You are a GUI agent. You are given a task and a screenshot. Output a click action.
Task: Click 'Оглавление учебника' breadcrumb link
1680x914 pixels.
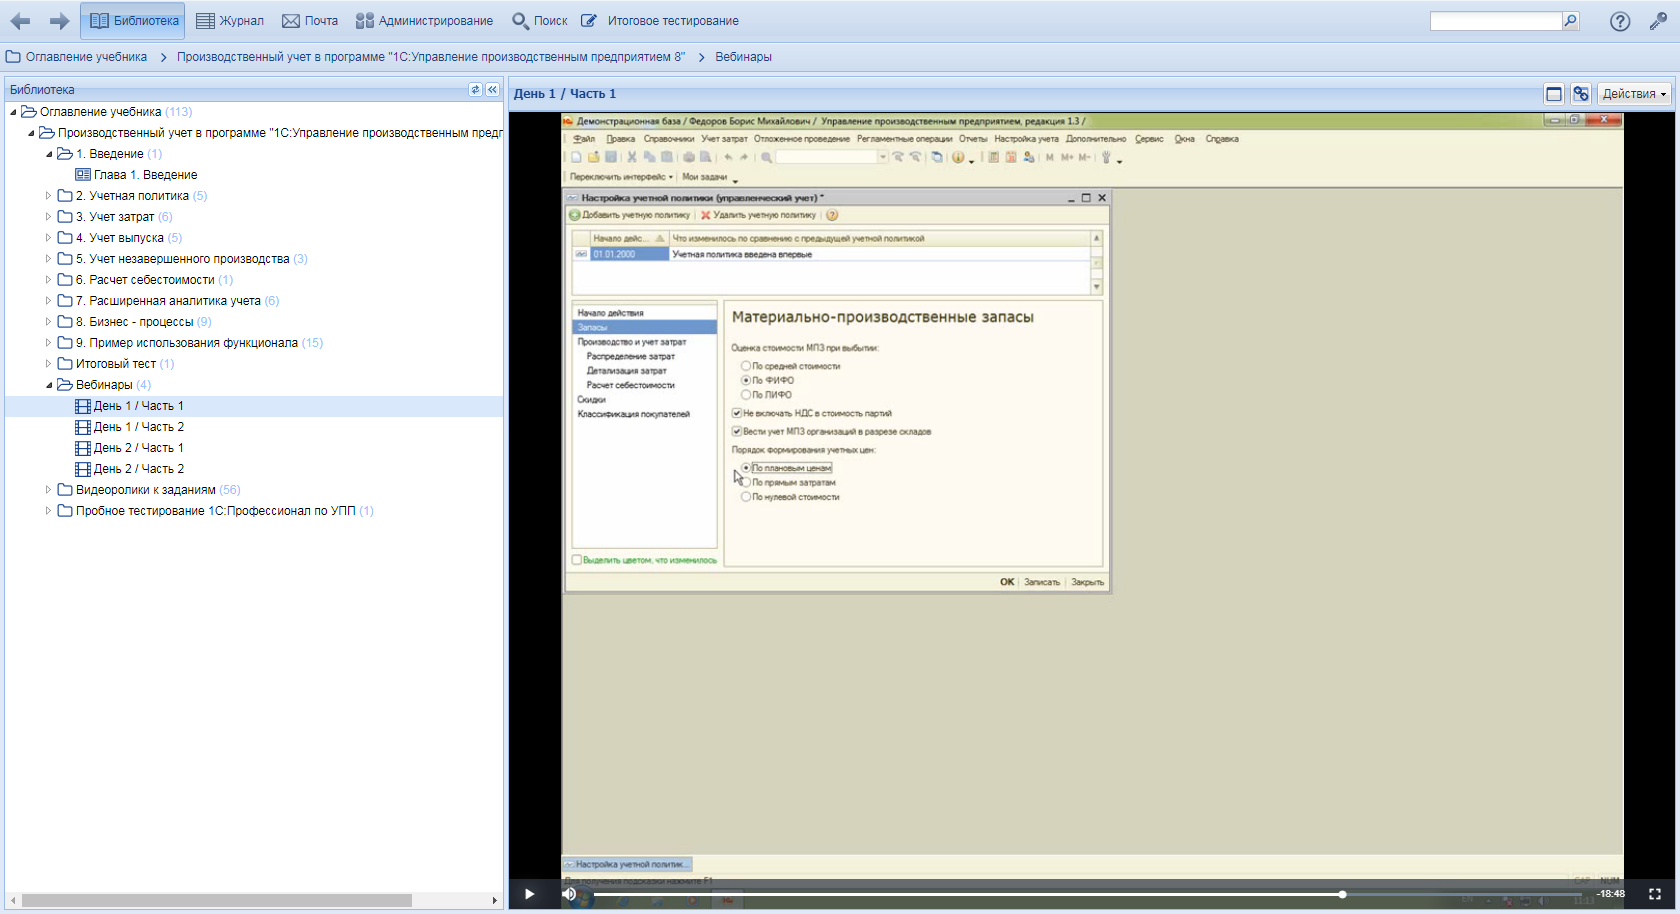click(x=86, y=57)
